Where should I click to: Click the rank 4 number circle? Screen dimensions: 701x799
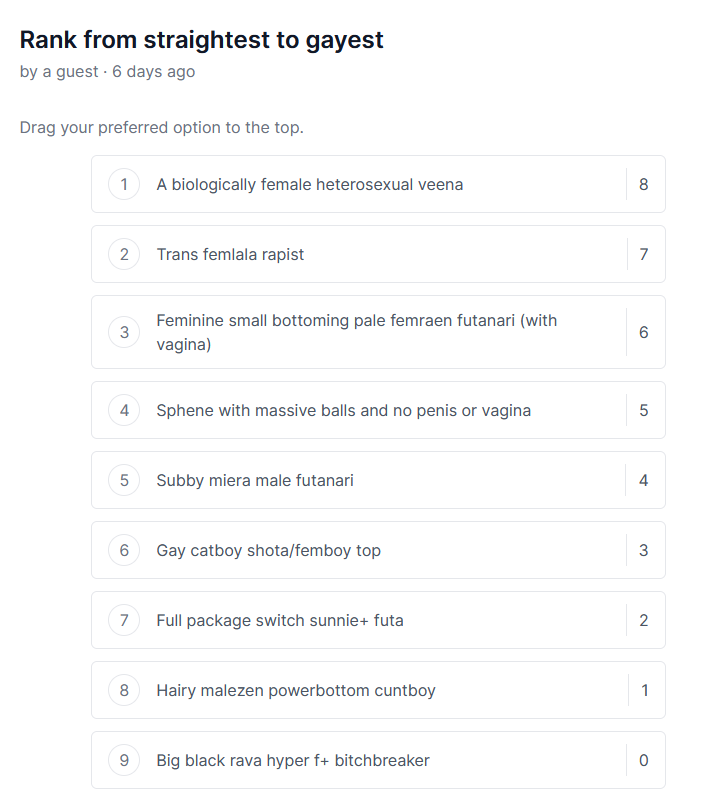[x=124, y=410]
